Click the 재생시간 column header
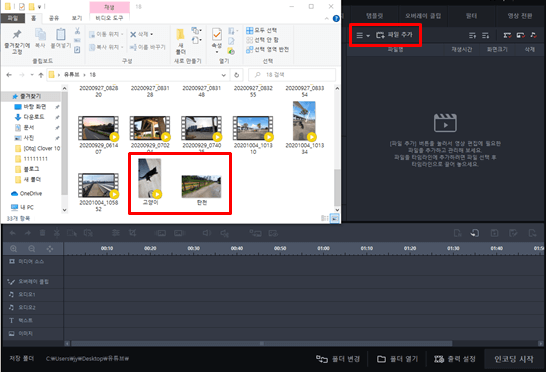The image size is (546, 372). (x=461, y=49)
